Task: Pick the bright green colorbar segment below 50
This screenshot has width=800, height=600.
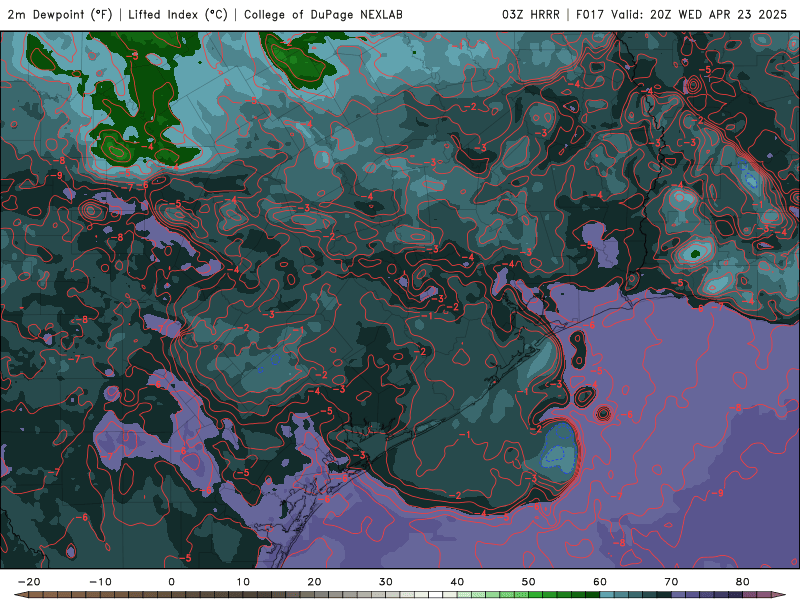Action: 521,595
